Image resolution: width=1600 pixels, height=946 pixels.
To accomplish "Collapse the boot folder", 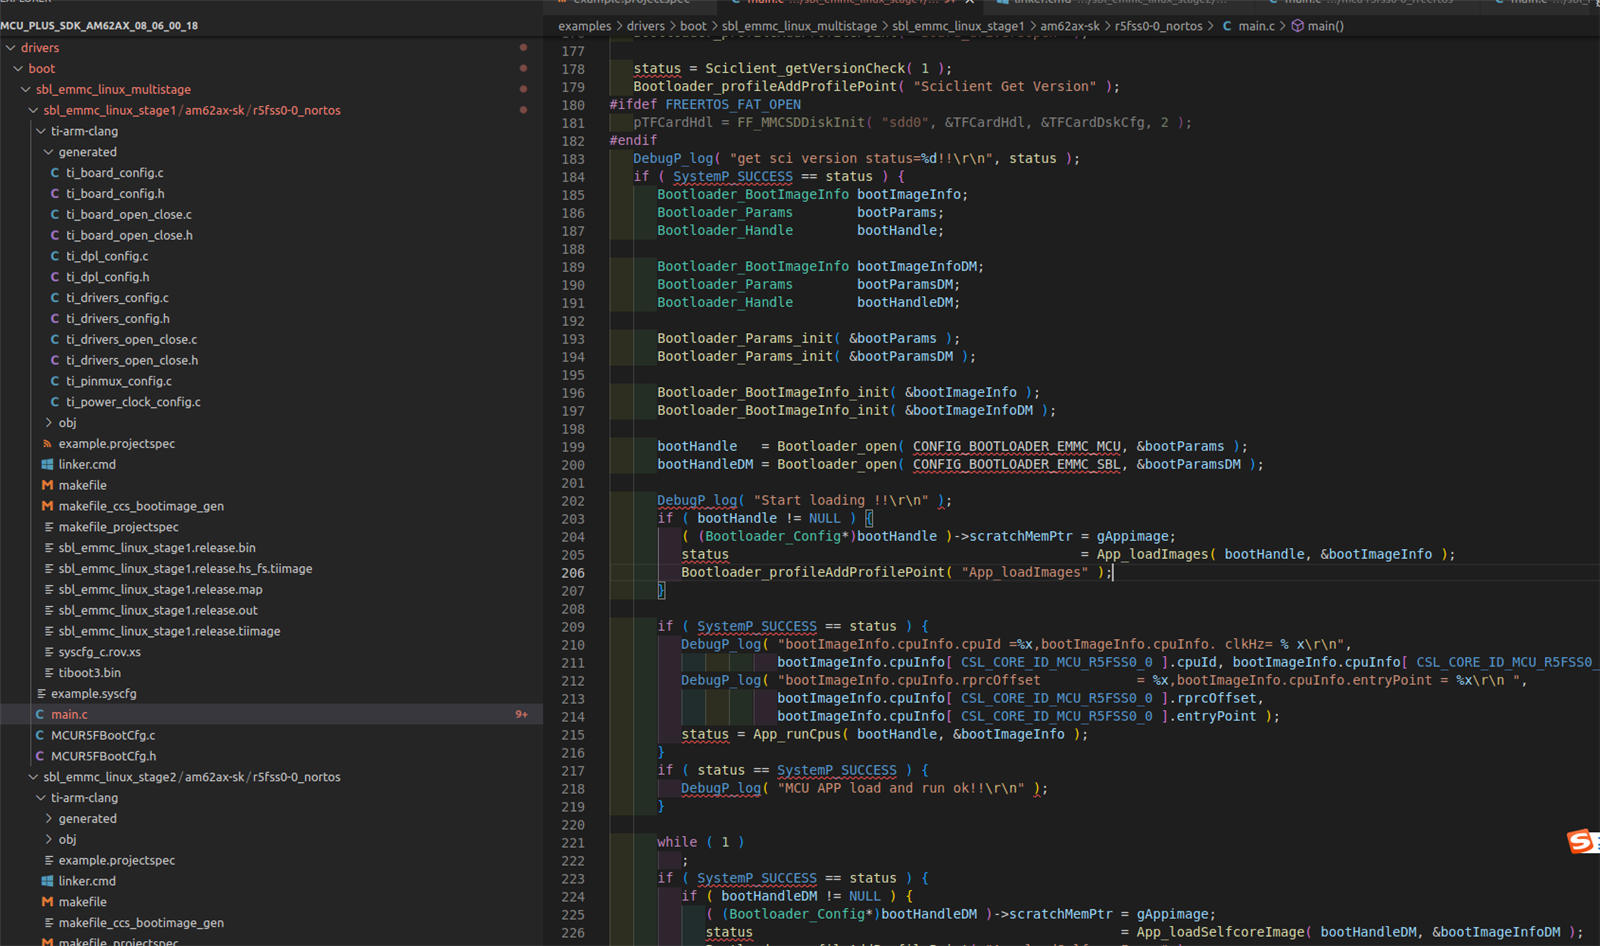I will [x=18, y=69].
